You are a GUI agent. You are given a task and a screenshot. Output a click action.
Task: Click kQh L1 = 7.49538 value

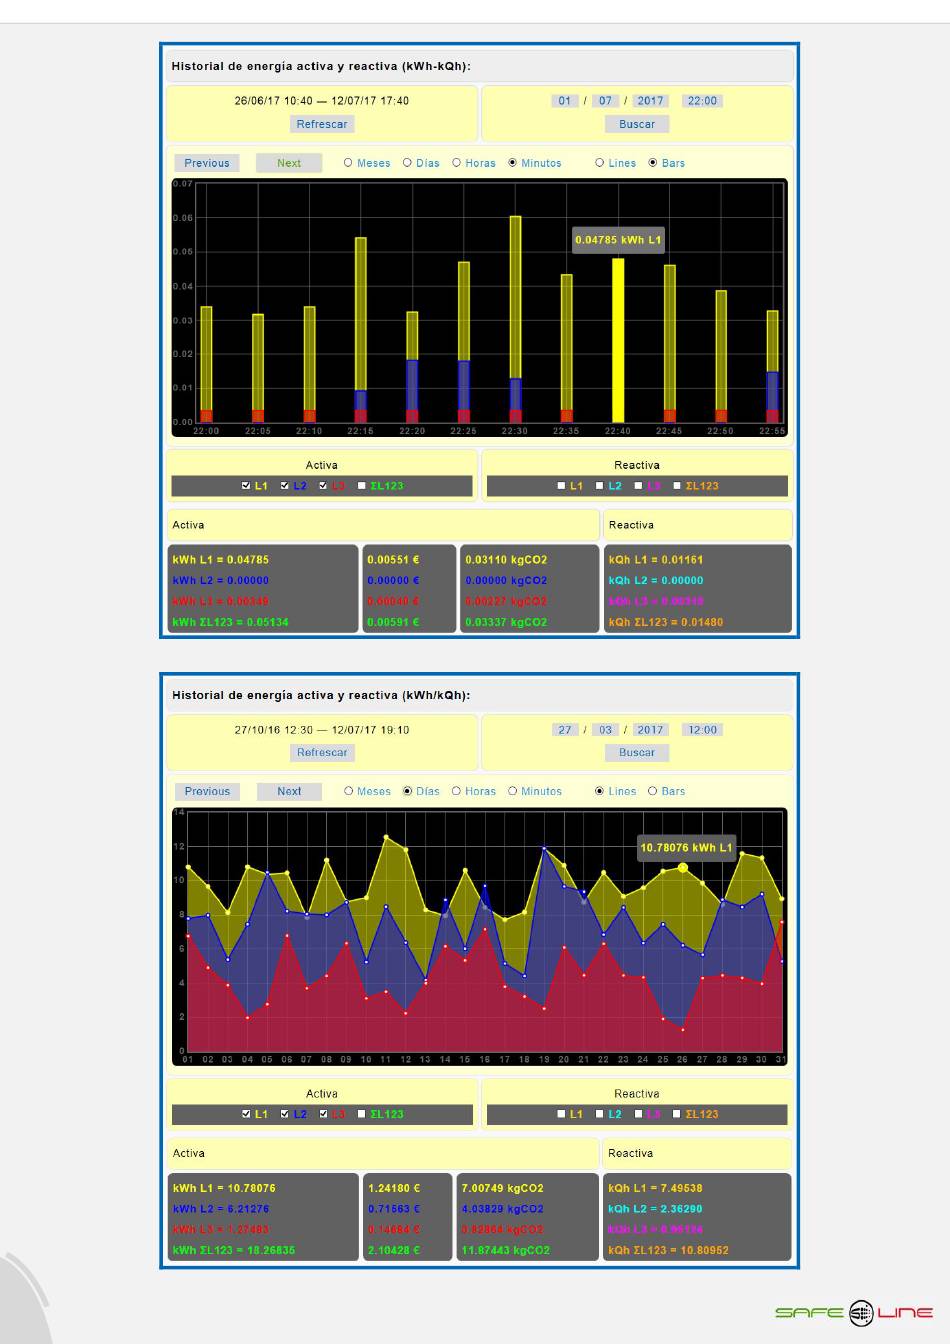[x=655, y=1189]
